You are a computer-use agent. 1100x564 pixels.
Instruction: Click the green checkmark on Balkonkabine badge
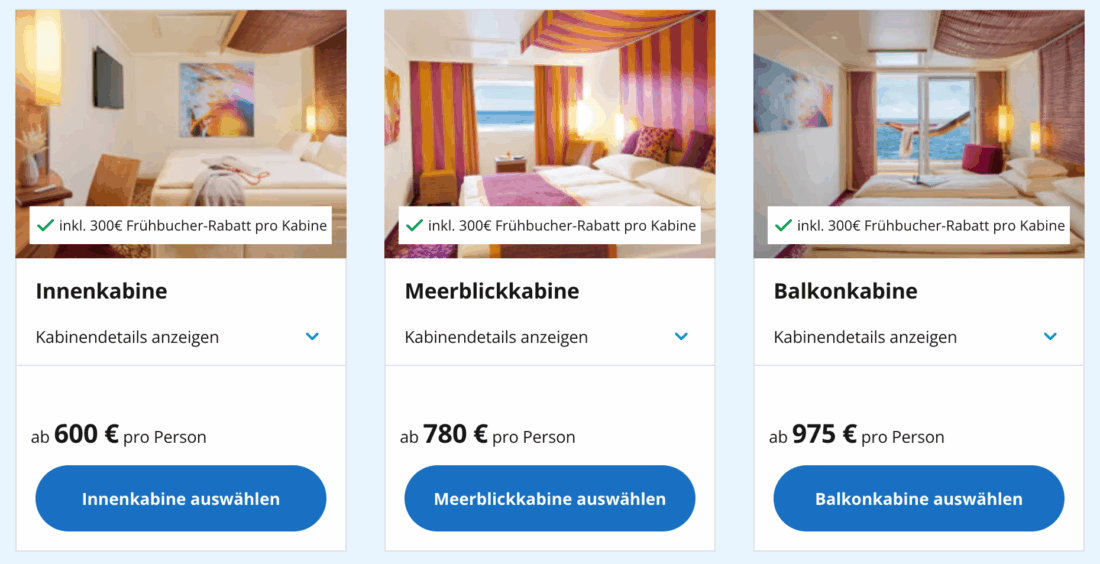pos(783,226)
